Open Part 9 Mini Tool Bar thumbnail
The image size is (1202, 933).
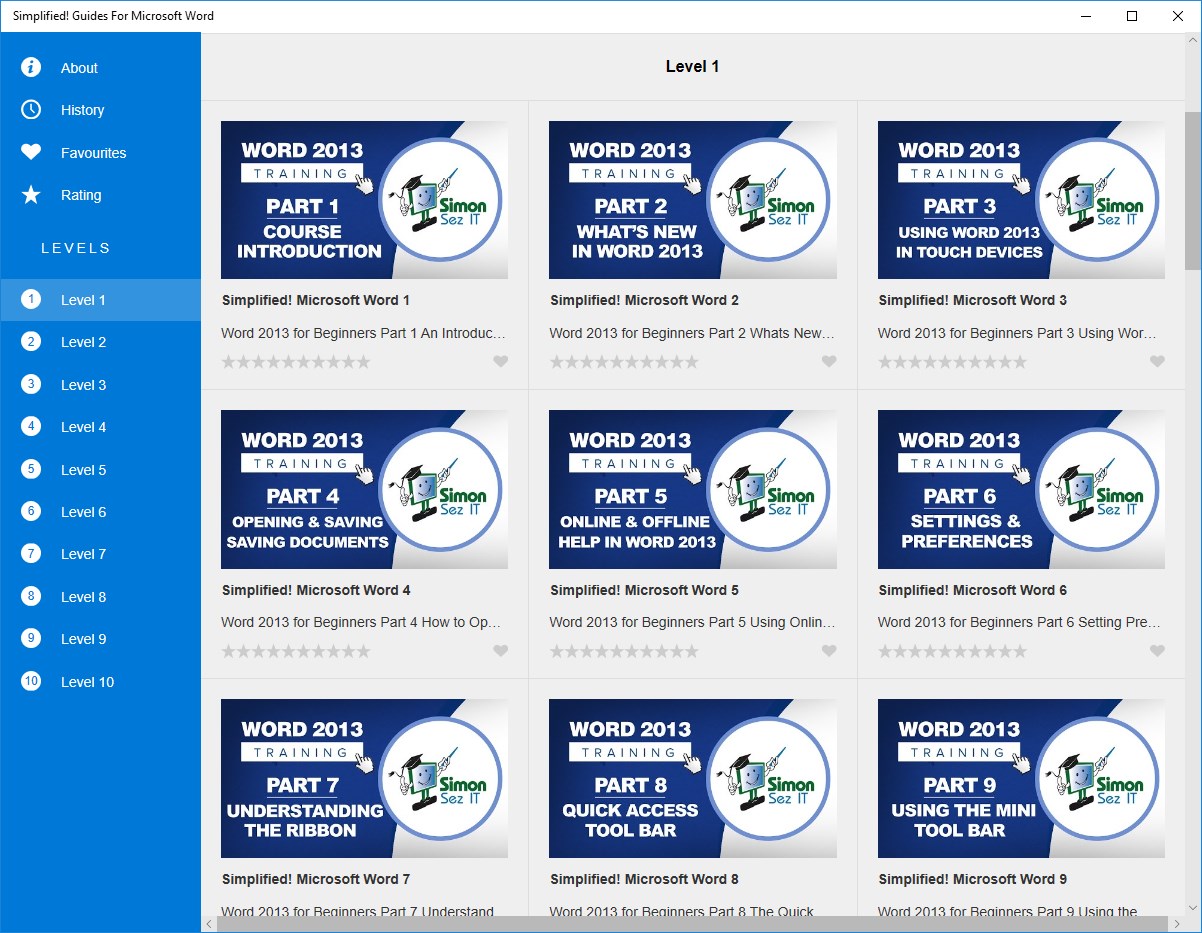click(1021, 778)
